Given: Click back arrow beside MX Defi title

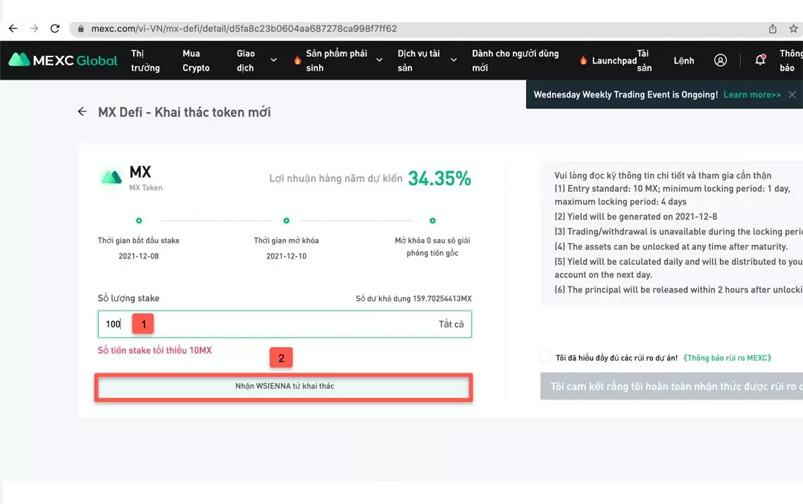Looking at the screenshot, I should (82, 112).
